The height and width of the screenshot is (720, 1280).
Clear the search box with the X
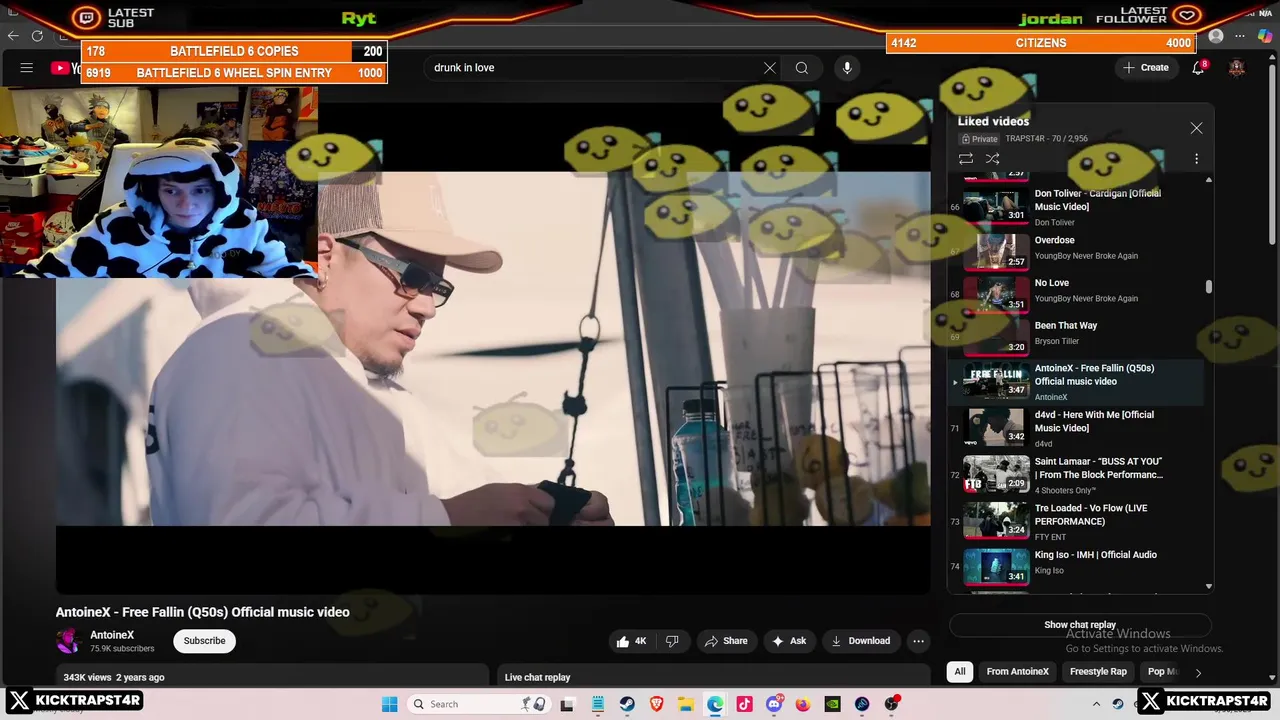769,68
